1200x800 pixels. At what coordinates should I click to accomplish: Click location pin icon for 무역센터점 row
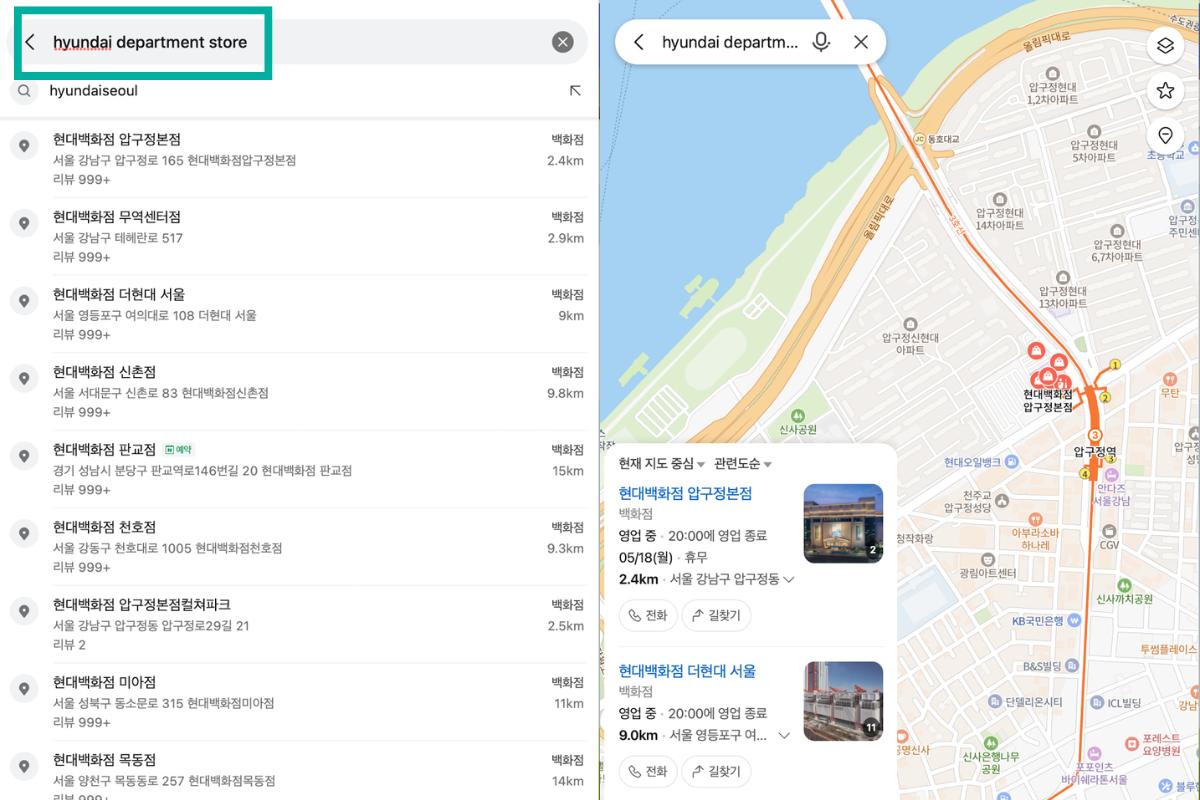point(24,224)
